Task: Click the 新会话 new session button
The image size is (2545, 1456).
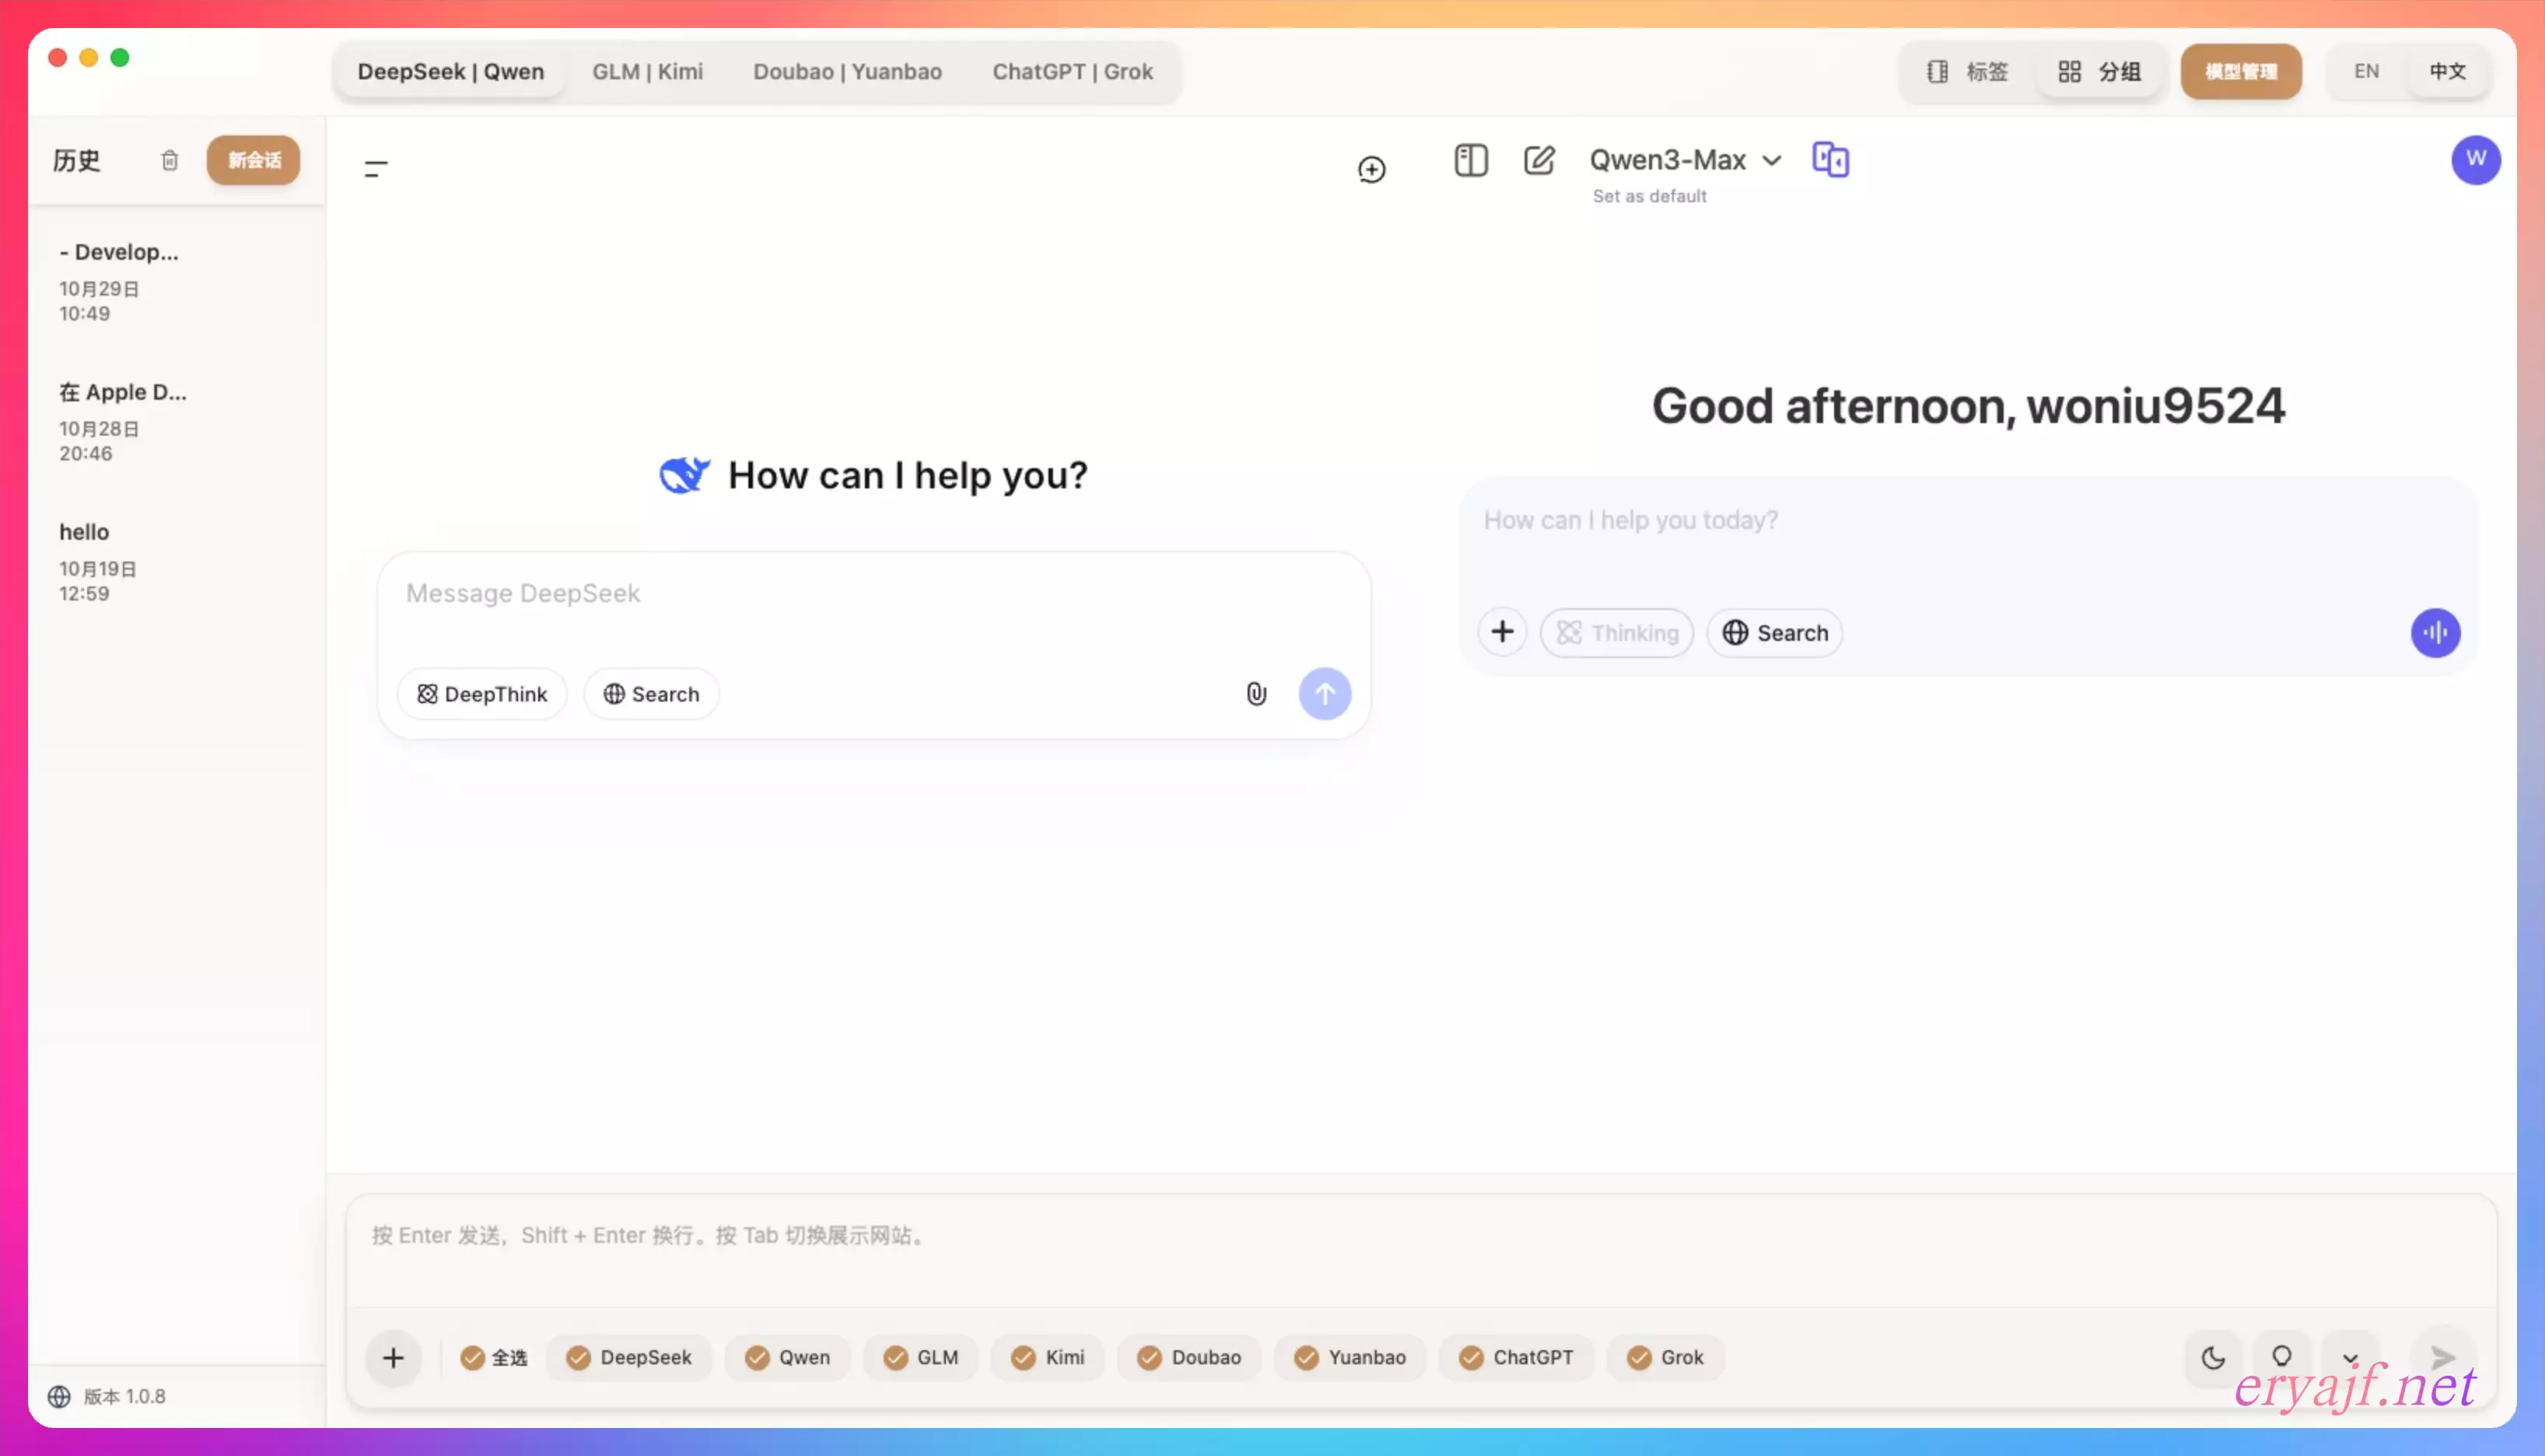Action: tap(253, 160)
